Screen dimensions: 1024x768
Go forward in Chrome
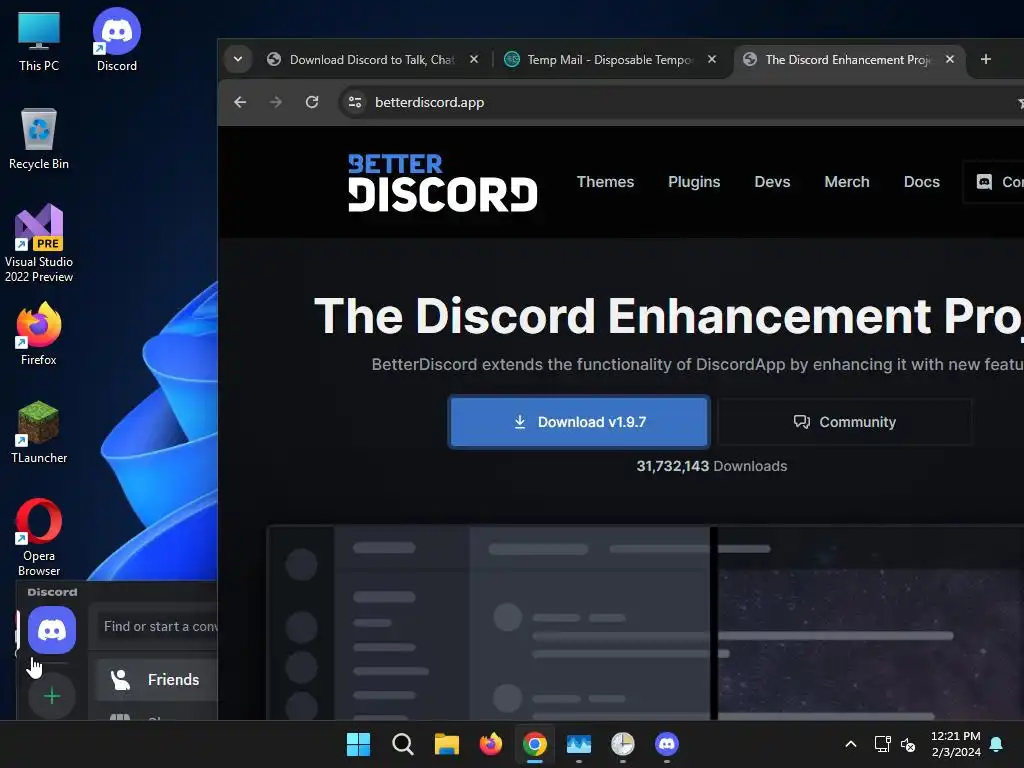coord(276,103)
